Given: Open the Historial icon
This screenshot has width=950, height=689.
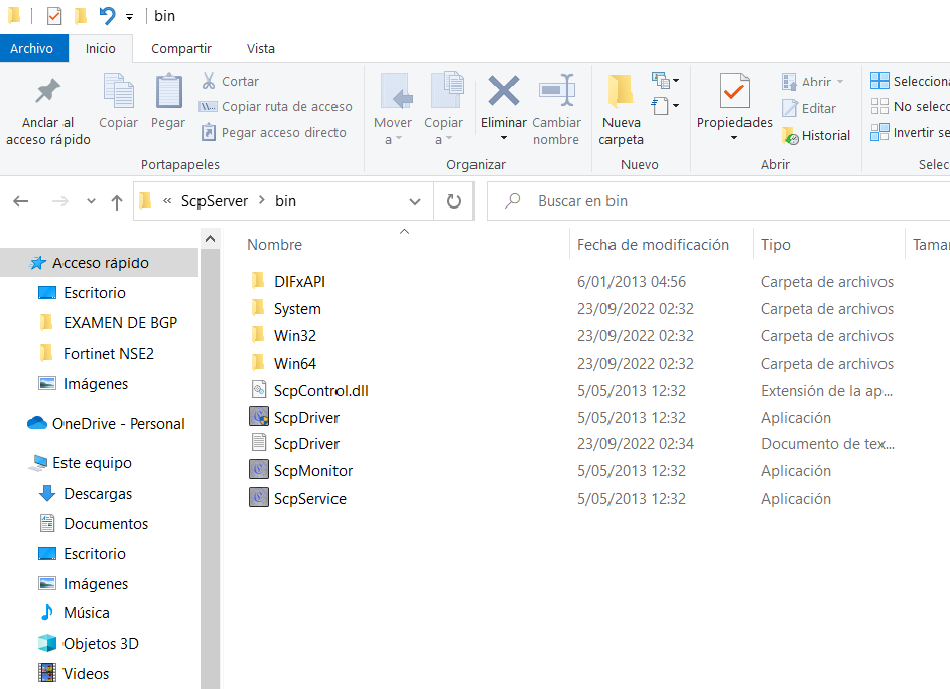Looking at the screenshot, I should (790, 136).
